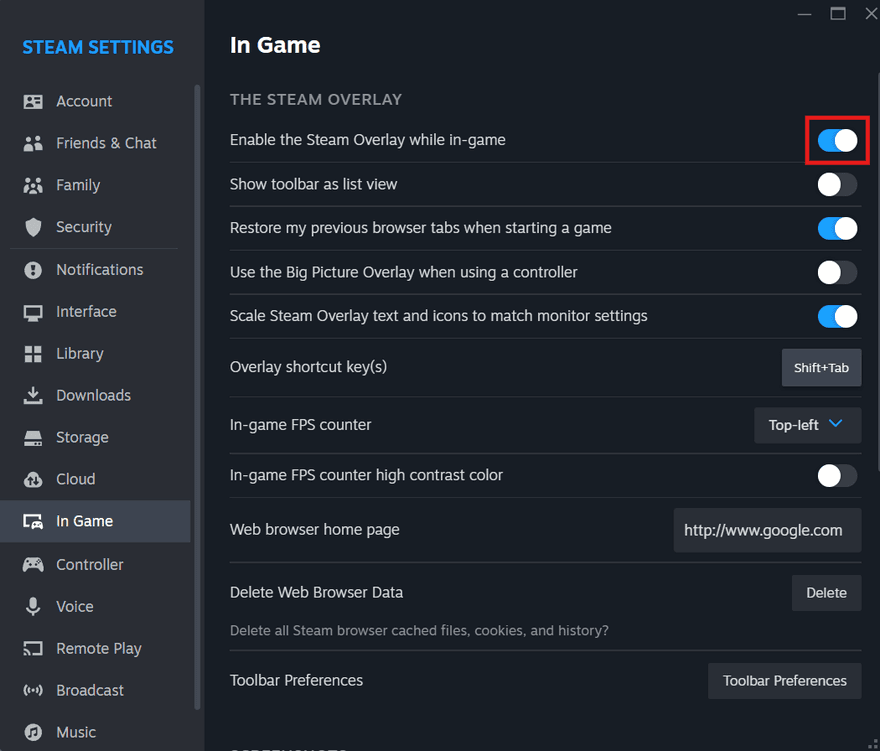880x751 pixels.
Task: Open the Library settings section
Action: point(31,353)
